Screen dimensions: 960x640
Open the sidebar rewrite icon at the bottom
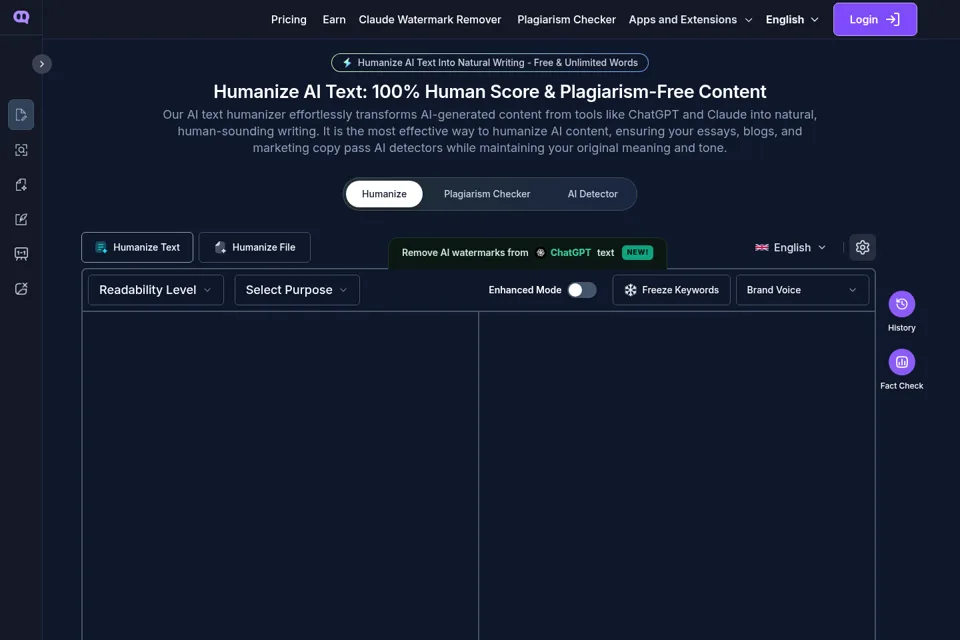(21, 288)
